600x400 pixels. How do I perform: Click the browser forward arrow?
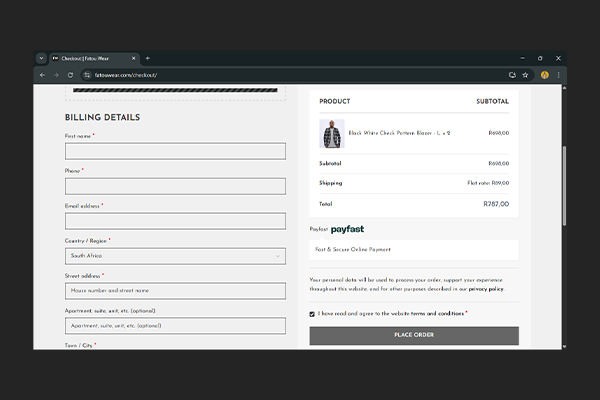click(x=55, y=75)
